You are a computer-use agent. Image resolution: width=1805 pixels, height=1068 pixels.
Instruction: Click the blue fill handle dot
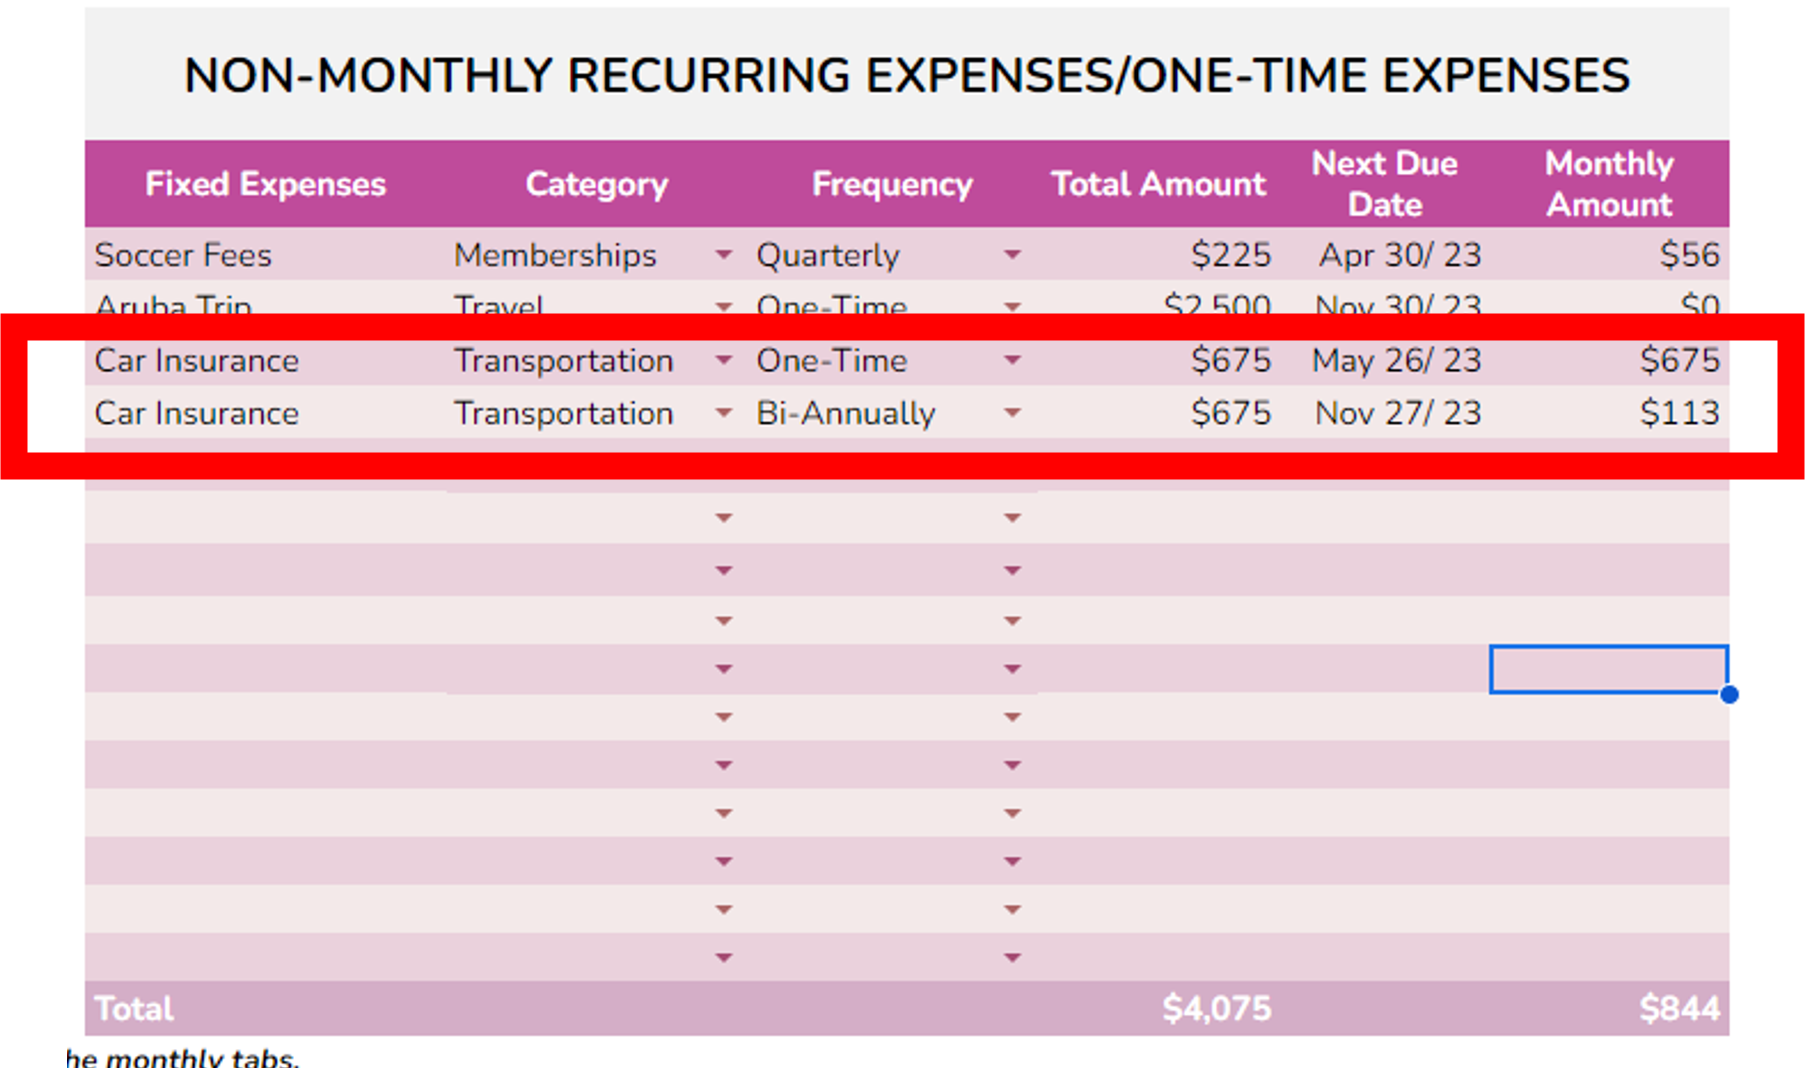coord(1729,694)
